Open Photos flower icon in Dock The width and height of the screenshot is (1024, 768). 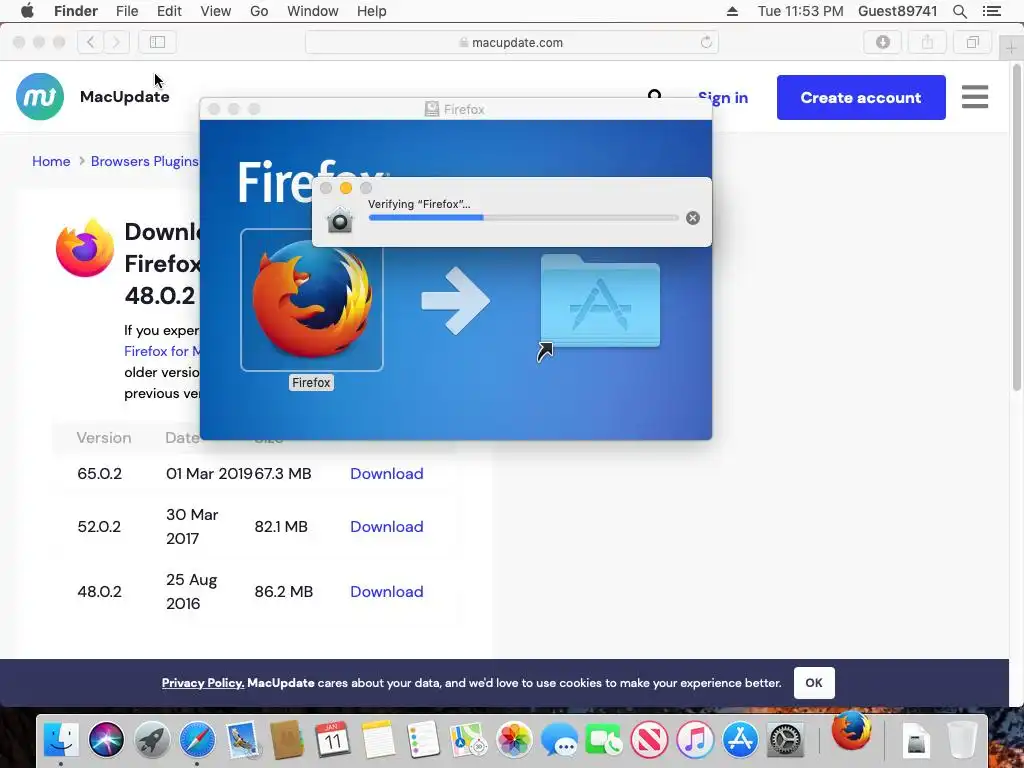click(x=514, y=740)
